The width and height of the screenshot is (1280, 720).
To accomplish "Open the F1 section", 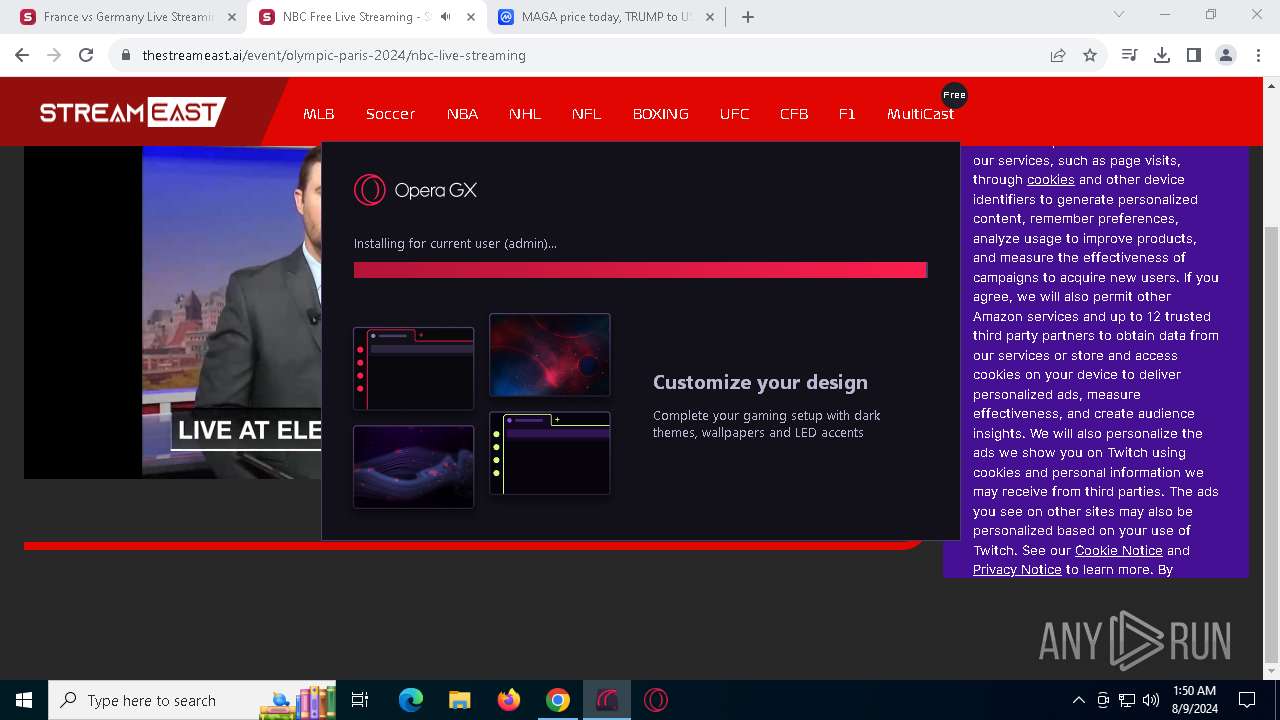I will 847,114.
